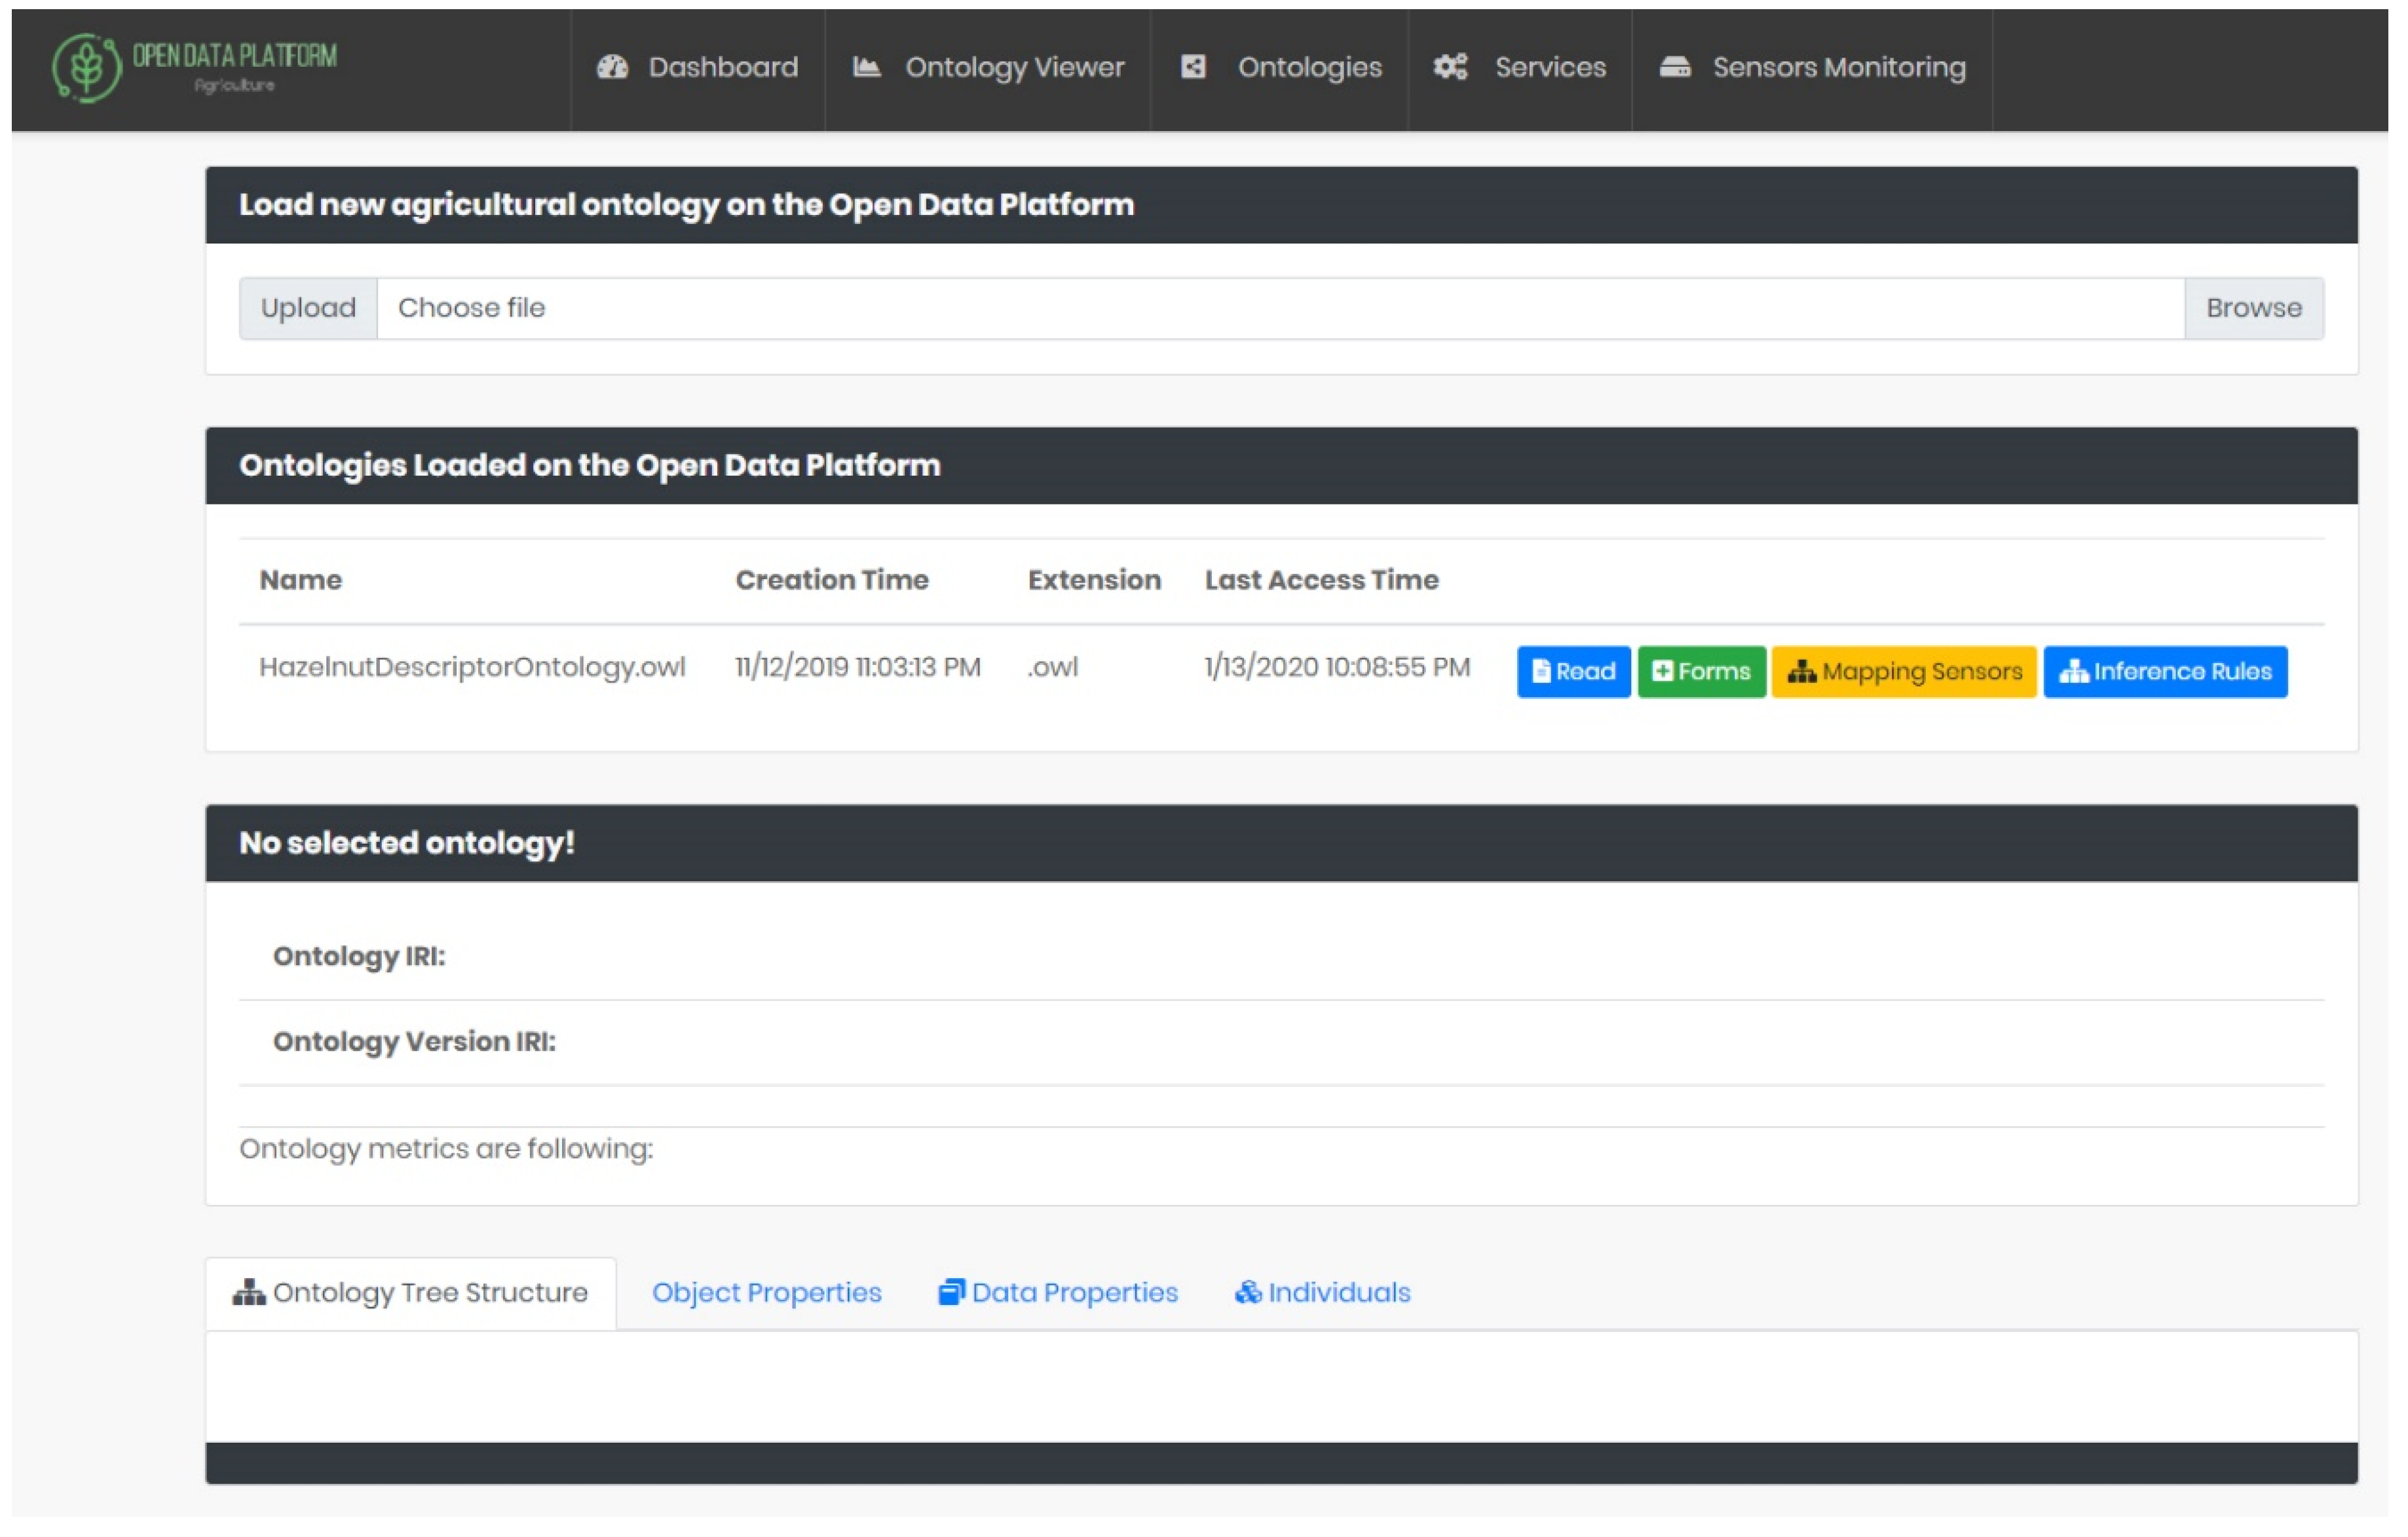The height and width of the screenshot is (1537, 2408).
Task: Click the HazelnutDescriptorOntology.owl row name
Action: pyautogui.click(x=472, y=667)
